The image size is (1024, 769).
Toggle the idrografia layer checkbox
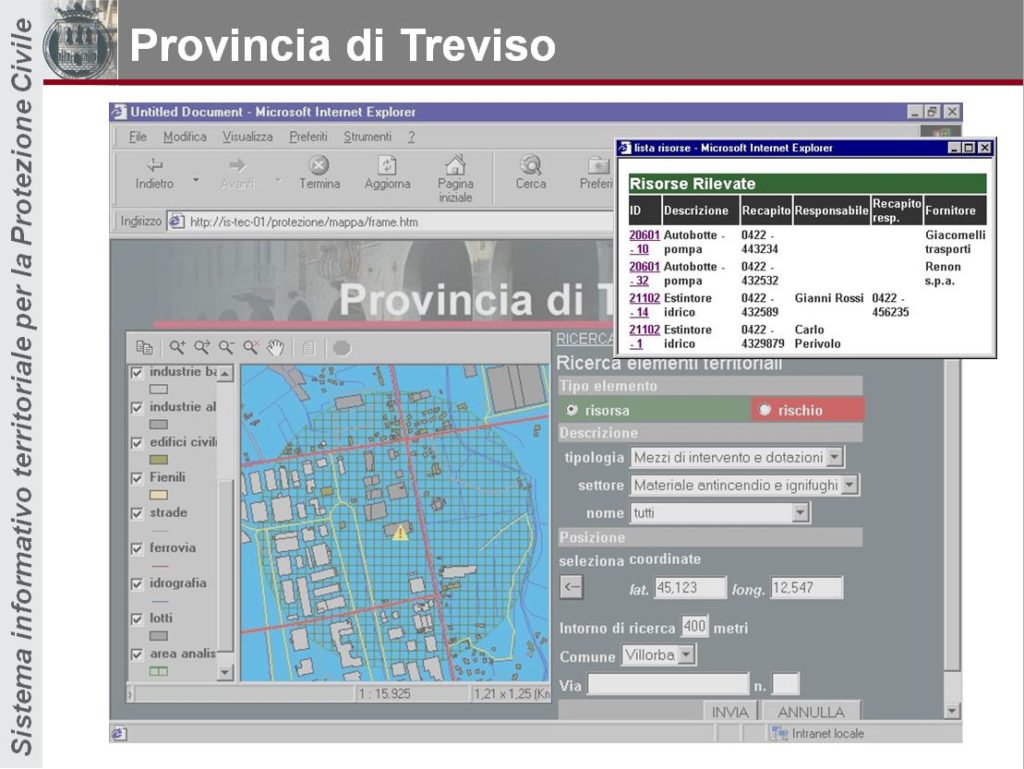tap(136, 584)
